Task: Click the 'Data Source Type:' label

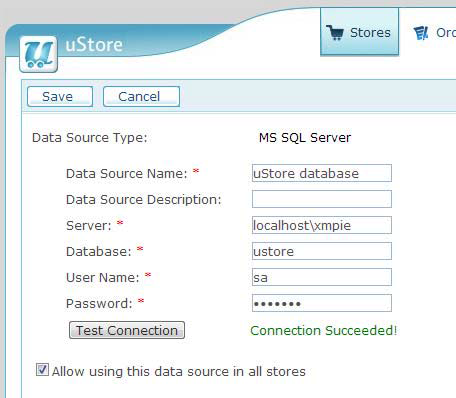Action: (x=89, y=138)
